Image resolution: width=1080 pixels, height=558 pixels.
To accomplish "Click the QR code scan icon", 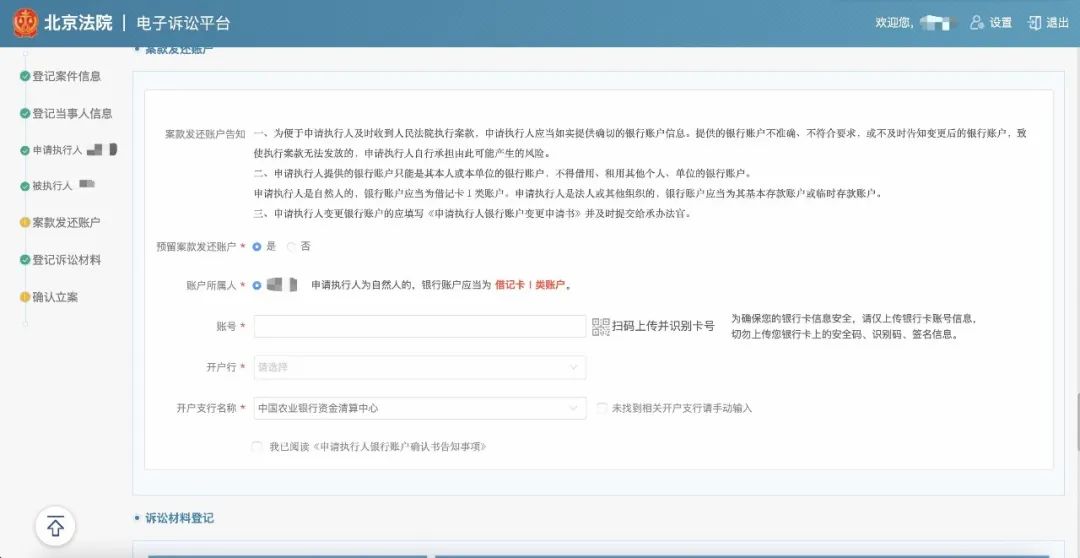I will click(601, 327).
